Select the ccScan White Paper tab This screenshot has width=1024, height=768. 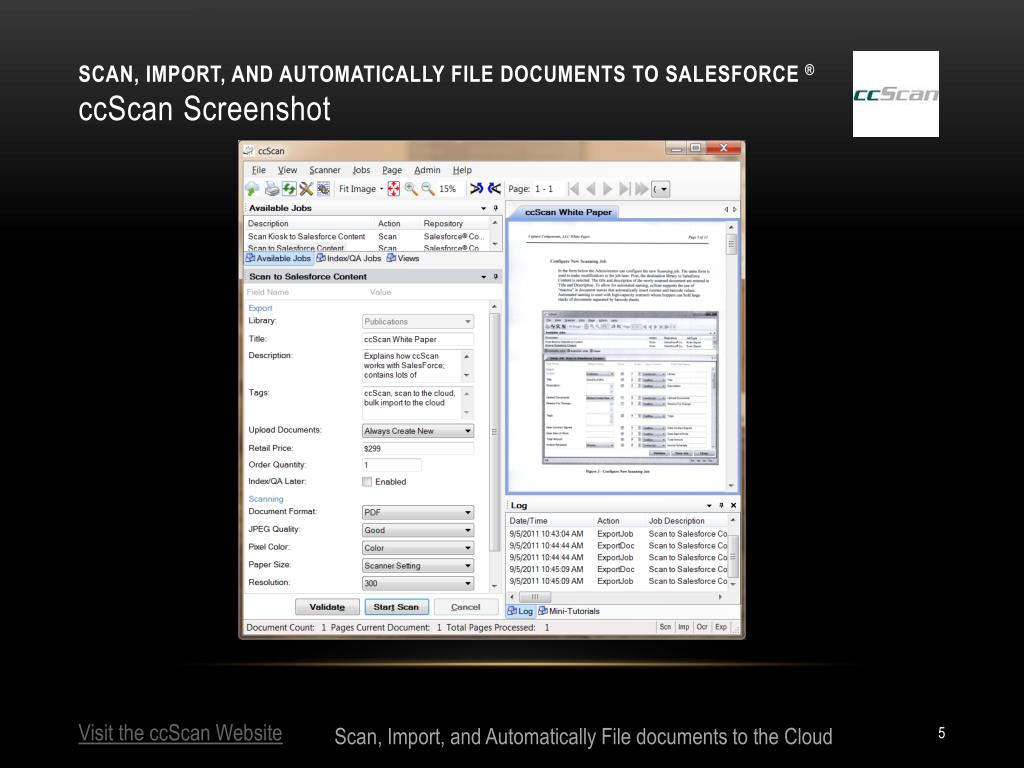click(x=568, y=212)
